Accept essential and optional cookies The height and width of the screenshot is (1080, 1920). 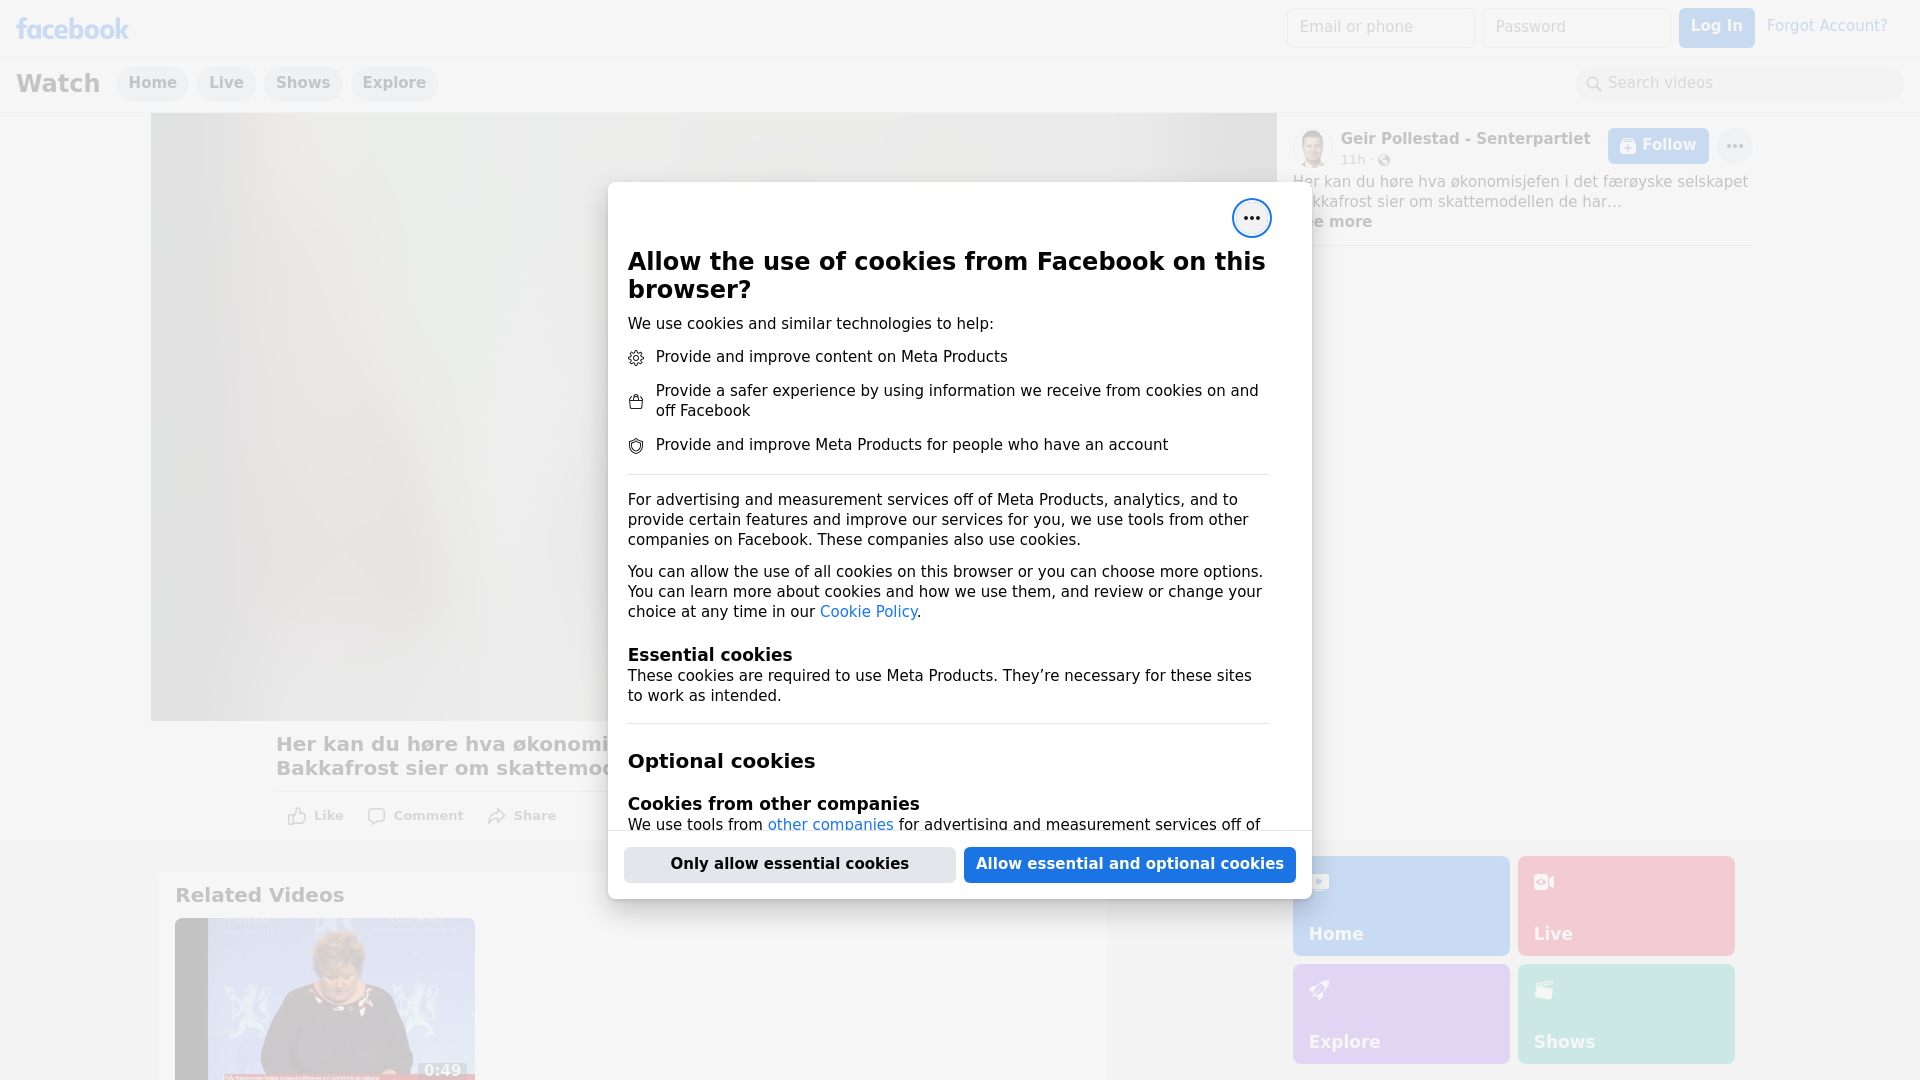1129,864
